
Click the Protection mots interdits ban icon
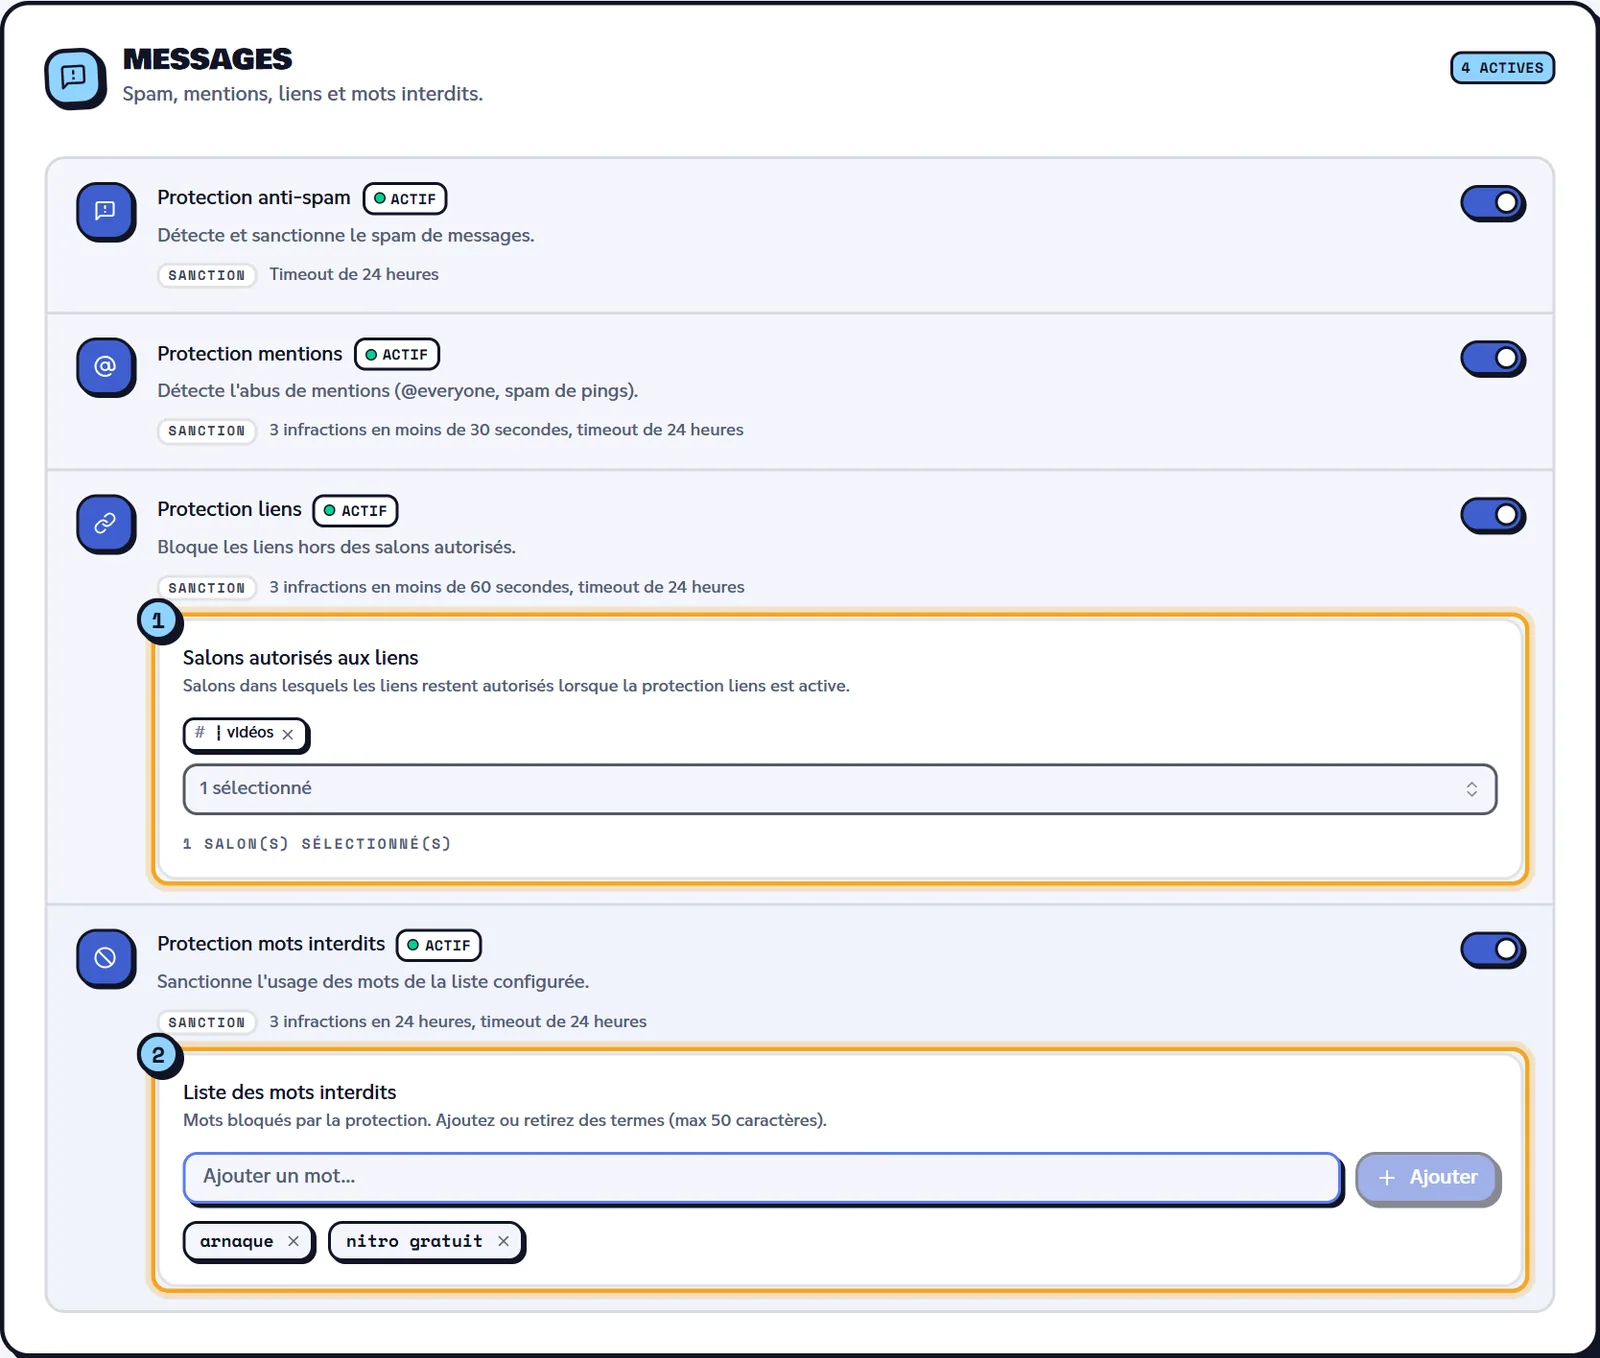pyautogui.click(x=105, y=958)
